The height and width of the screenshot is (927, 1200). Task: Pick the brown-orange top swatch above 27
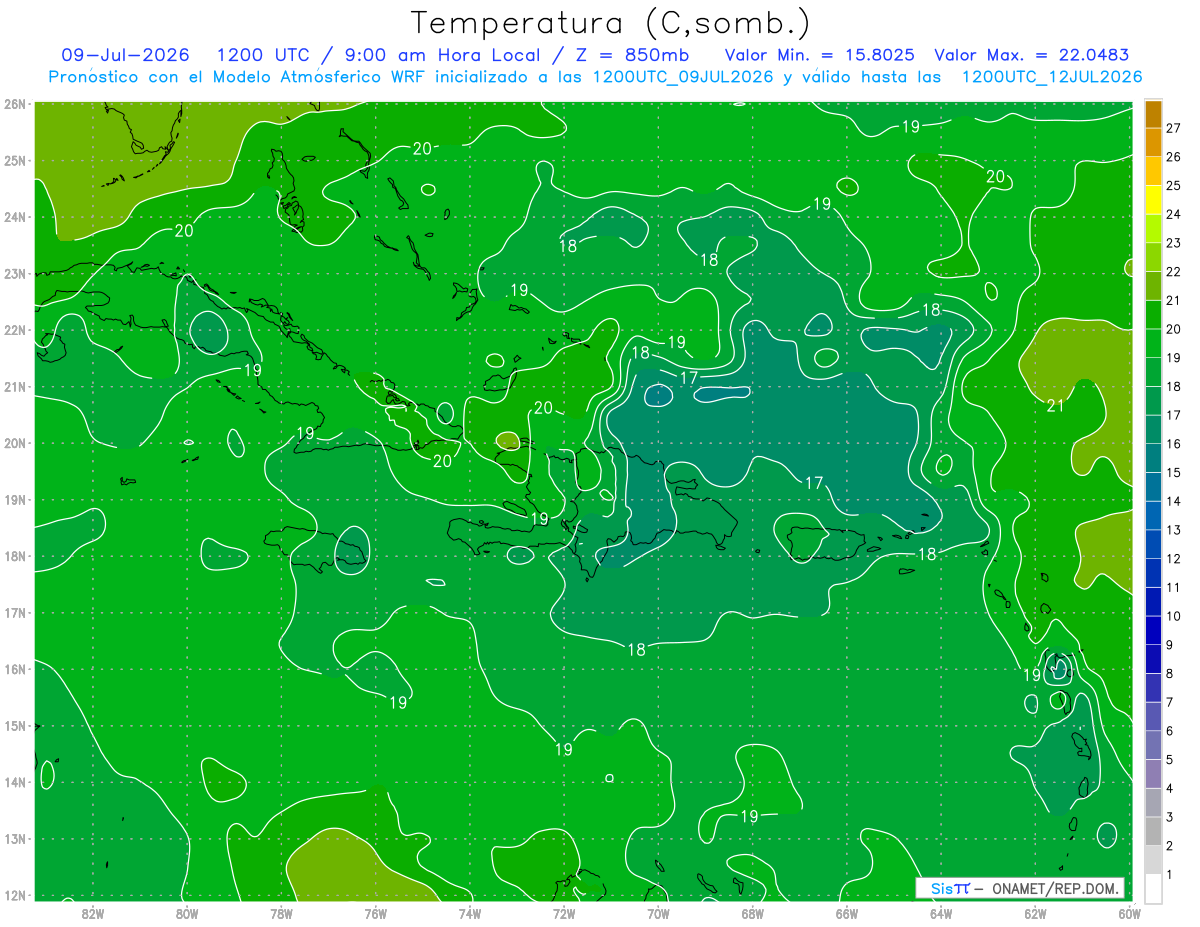click(1153, 113)
